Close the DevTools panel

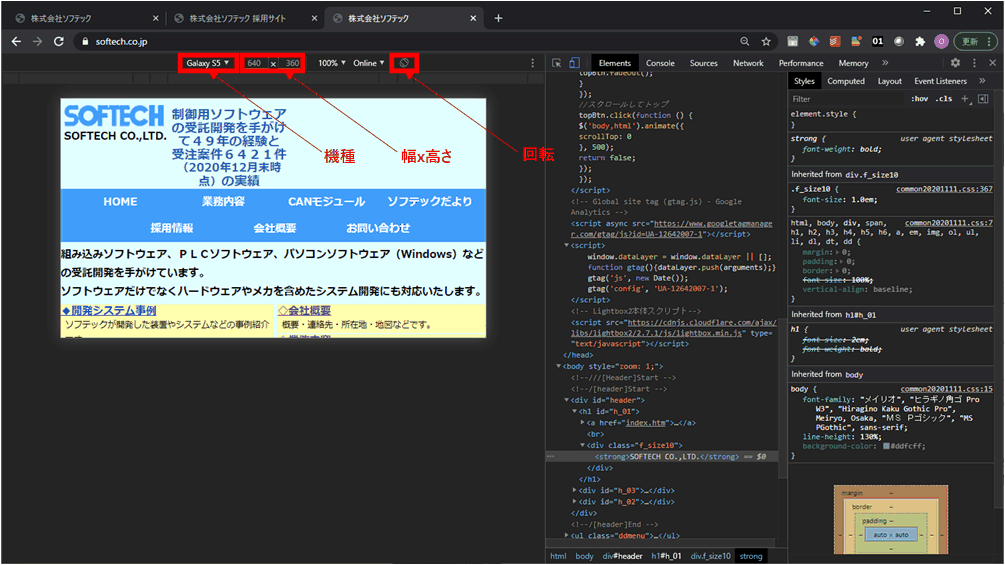click(x=992, y=63)
